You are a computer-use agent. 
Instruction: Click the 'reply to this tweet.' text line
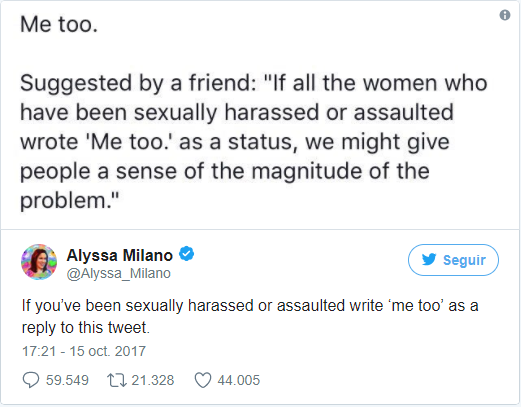coord(86,327)
